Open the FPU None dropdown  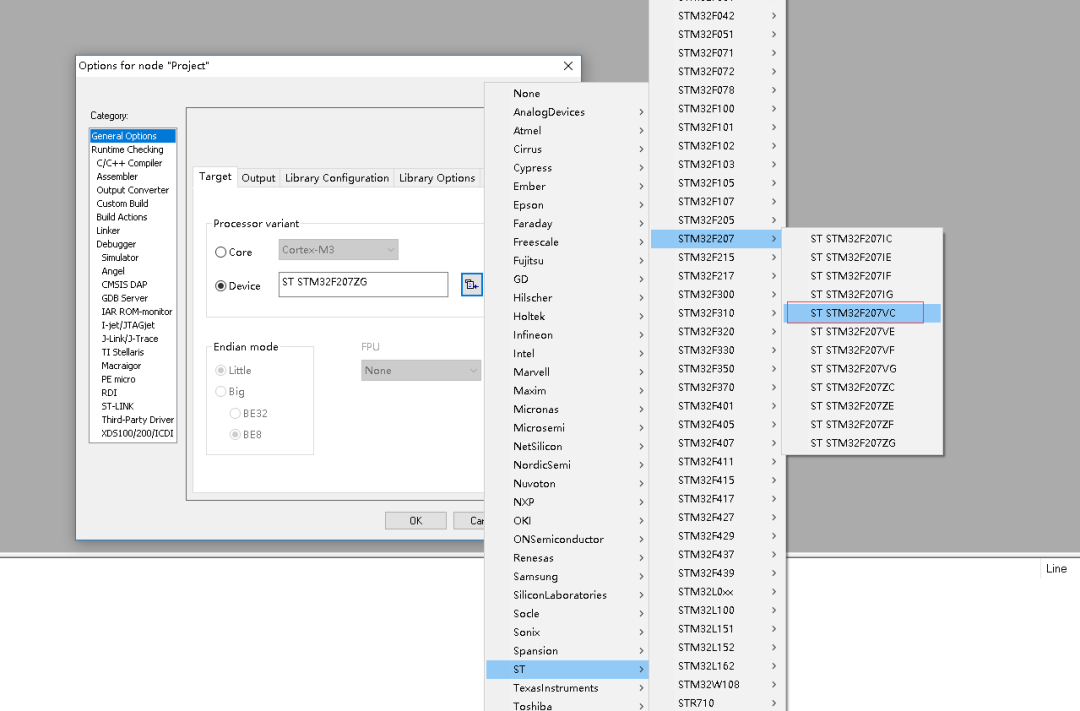(421, 371)
